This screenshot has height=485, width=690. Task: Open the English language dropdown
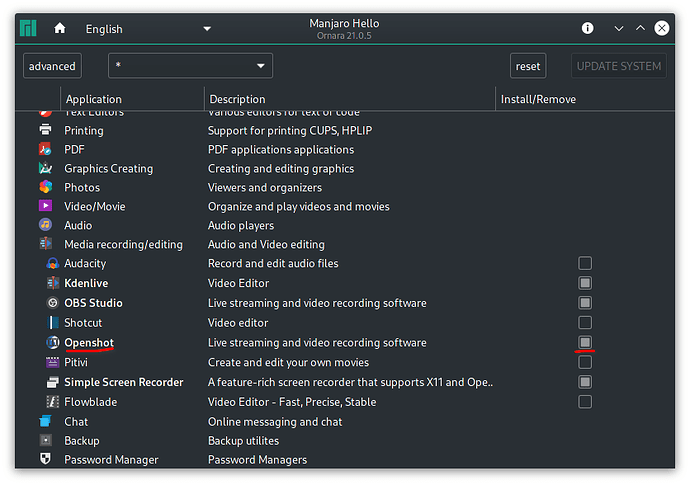[x=148, y=29]
